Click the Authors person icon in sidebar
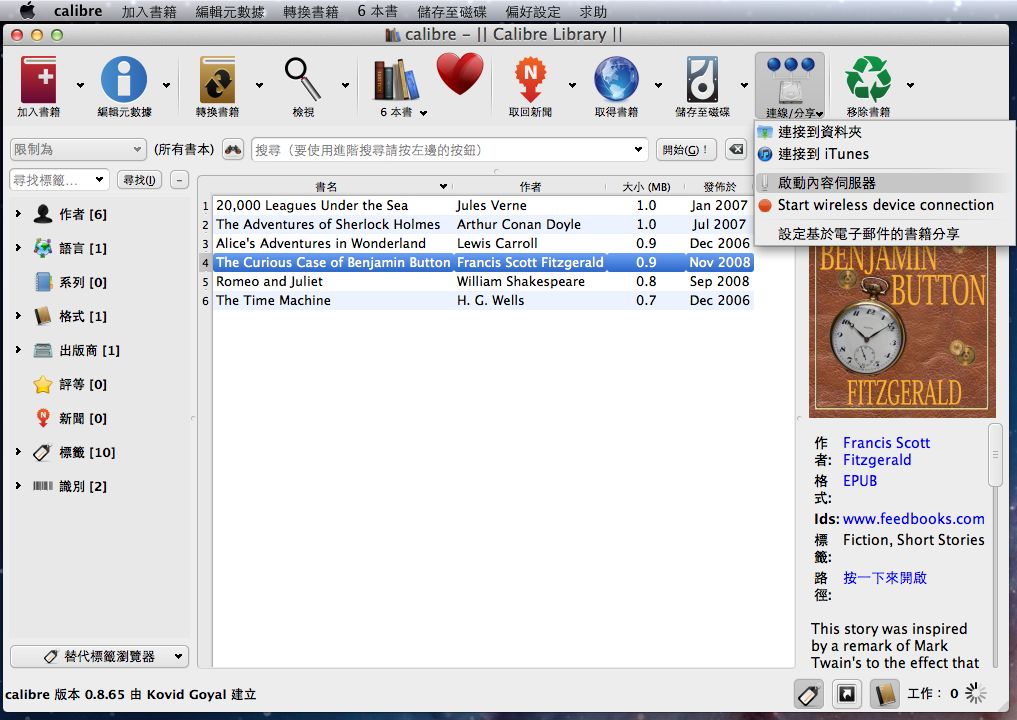Viewport: 1017px width, 720px height. 43,213
